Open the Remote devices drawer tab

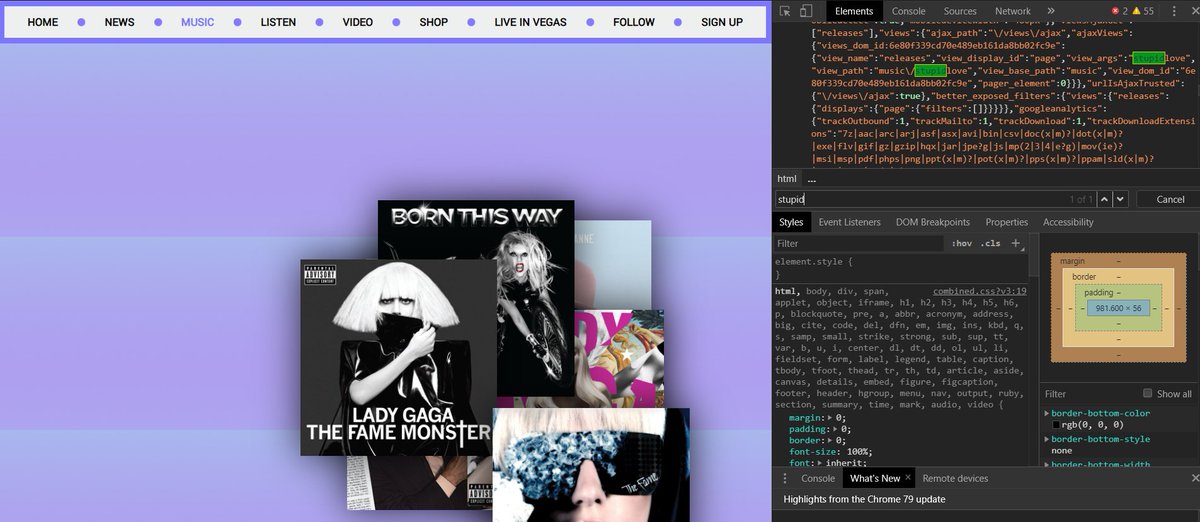coord(955,478)
